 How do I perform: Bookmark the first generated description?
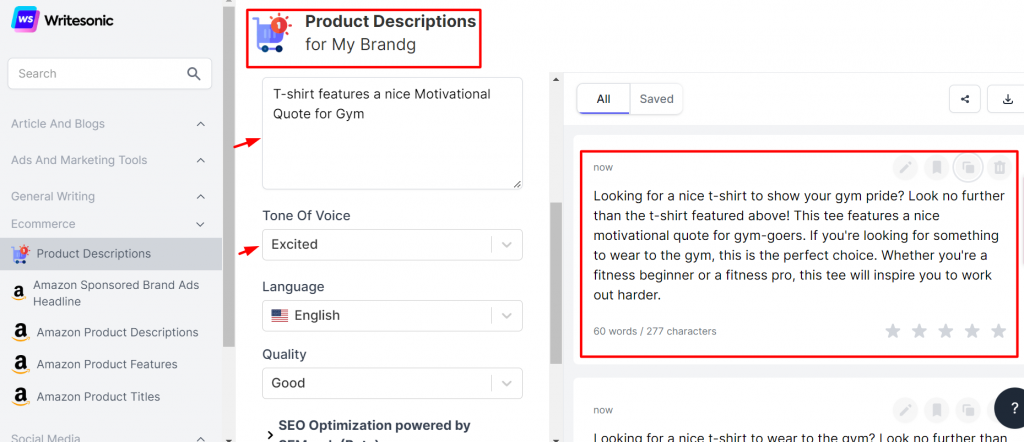(x=936, y=167)
